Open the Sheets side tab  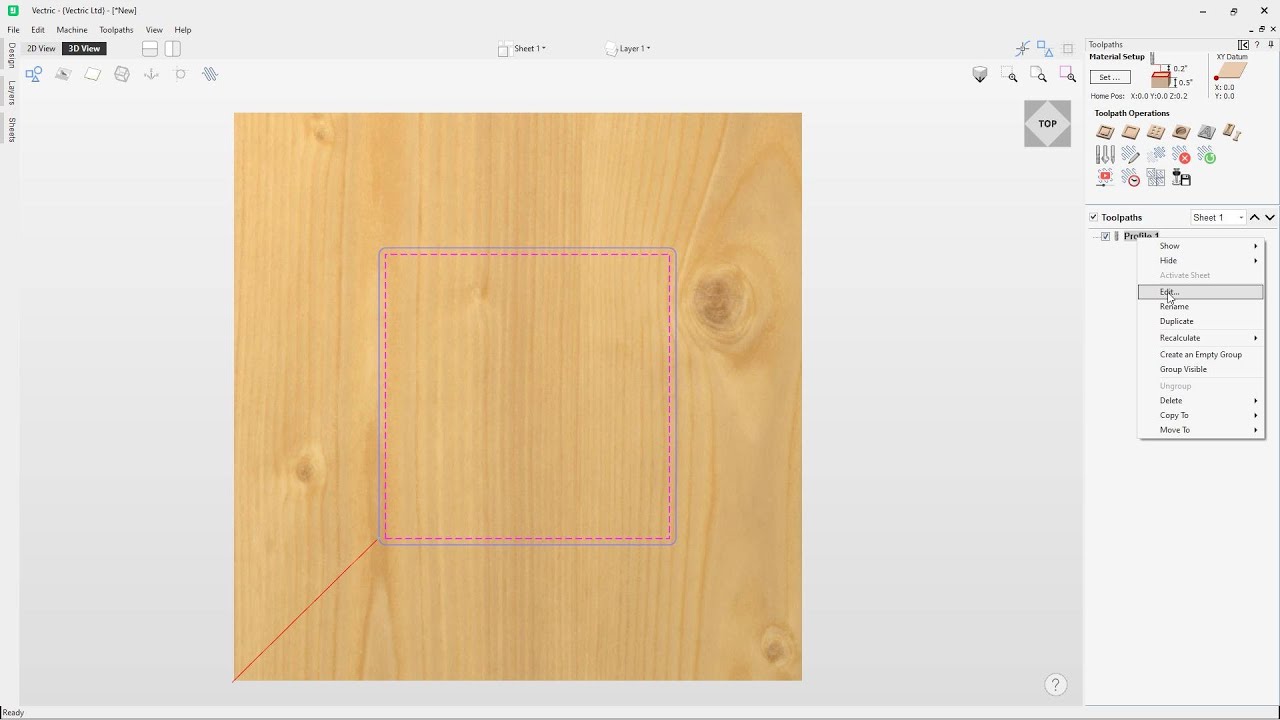click(11, 129)
